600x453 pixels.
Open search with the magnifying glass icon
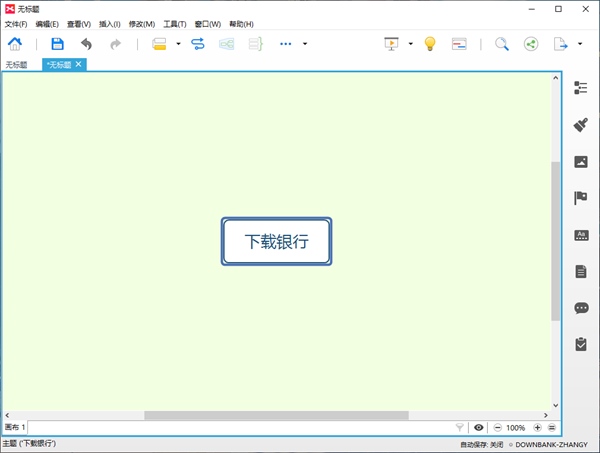pyautogui.click(x=502, y=44)
